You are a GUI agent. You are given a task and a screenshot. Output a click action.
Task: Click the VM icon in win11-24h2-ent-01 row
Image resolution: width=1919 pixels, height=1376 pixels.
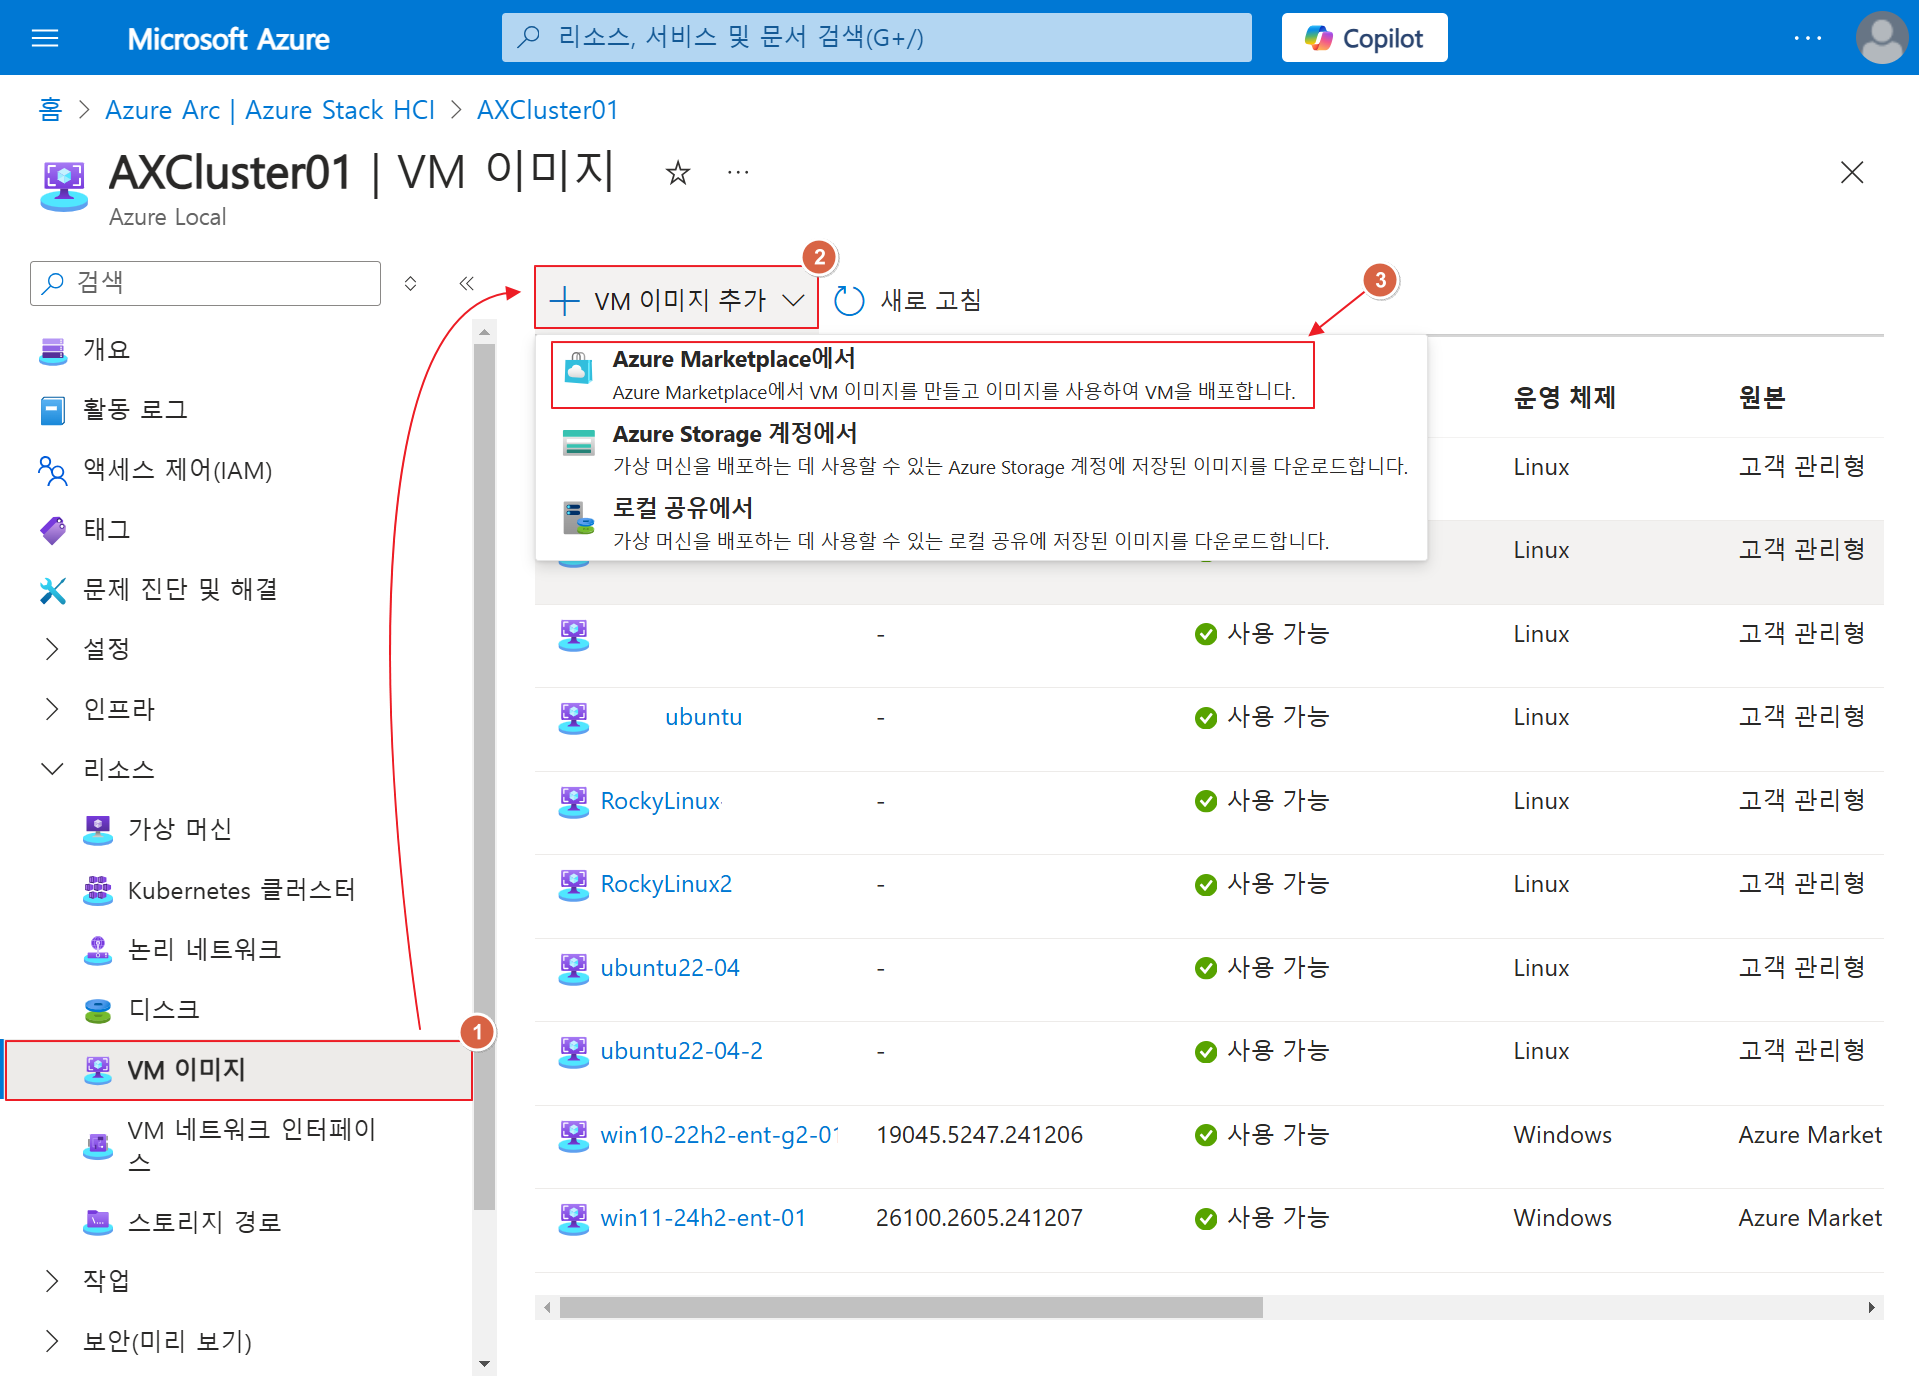(573, 1218)
